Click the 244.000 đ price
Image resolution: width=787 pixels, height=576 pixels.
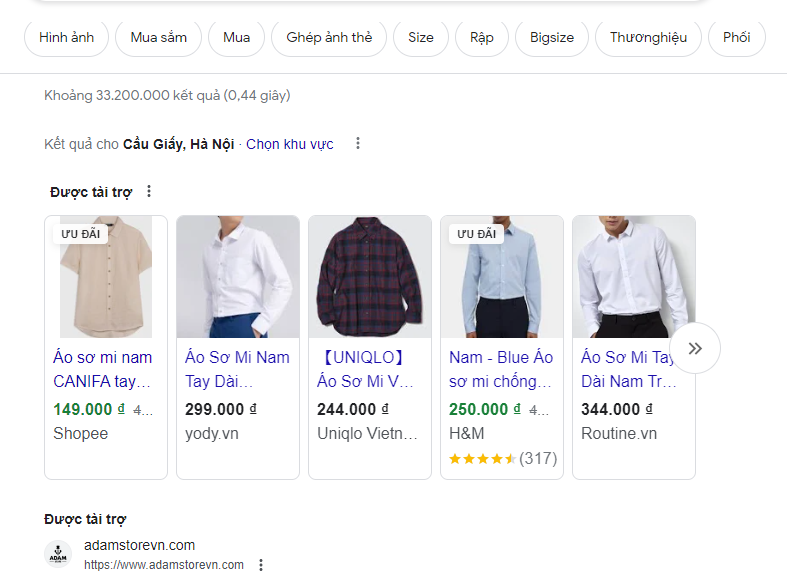click(353, 409)
